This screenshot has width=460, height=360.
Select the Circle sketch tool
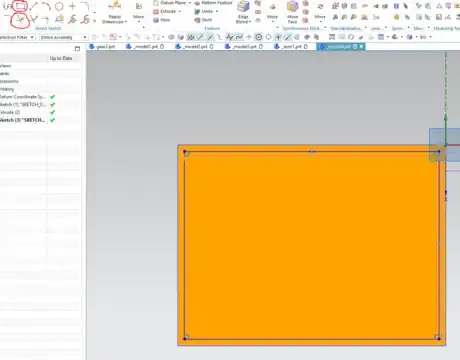click(59, 6)
